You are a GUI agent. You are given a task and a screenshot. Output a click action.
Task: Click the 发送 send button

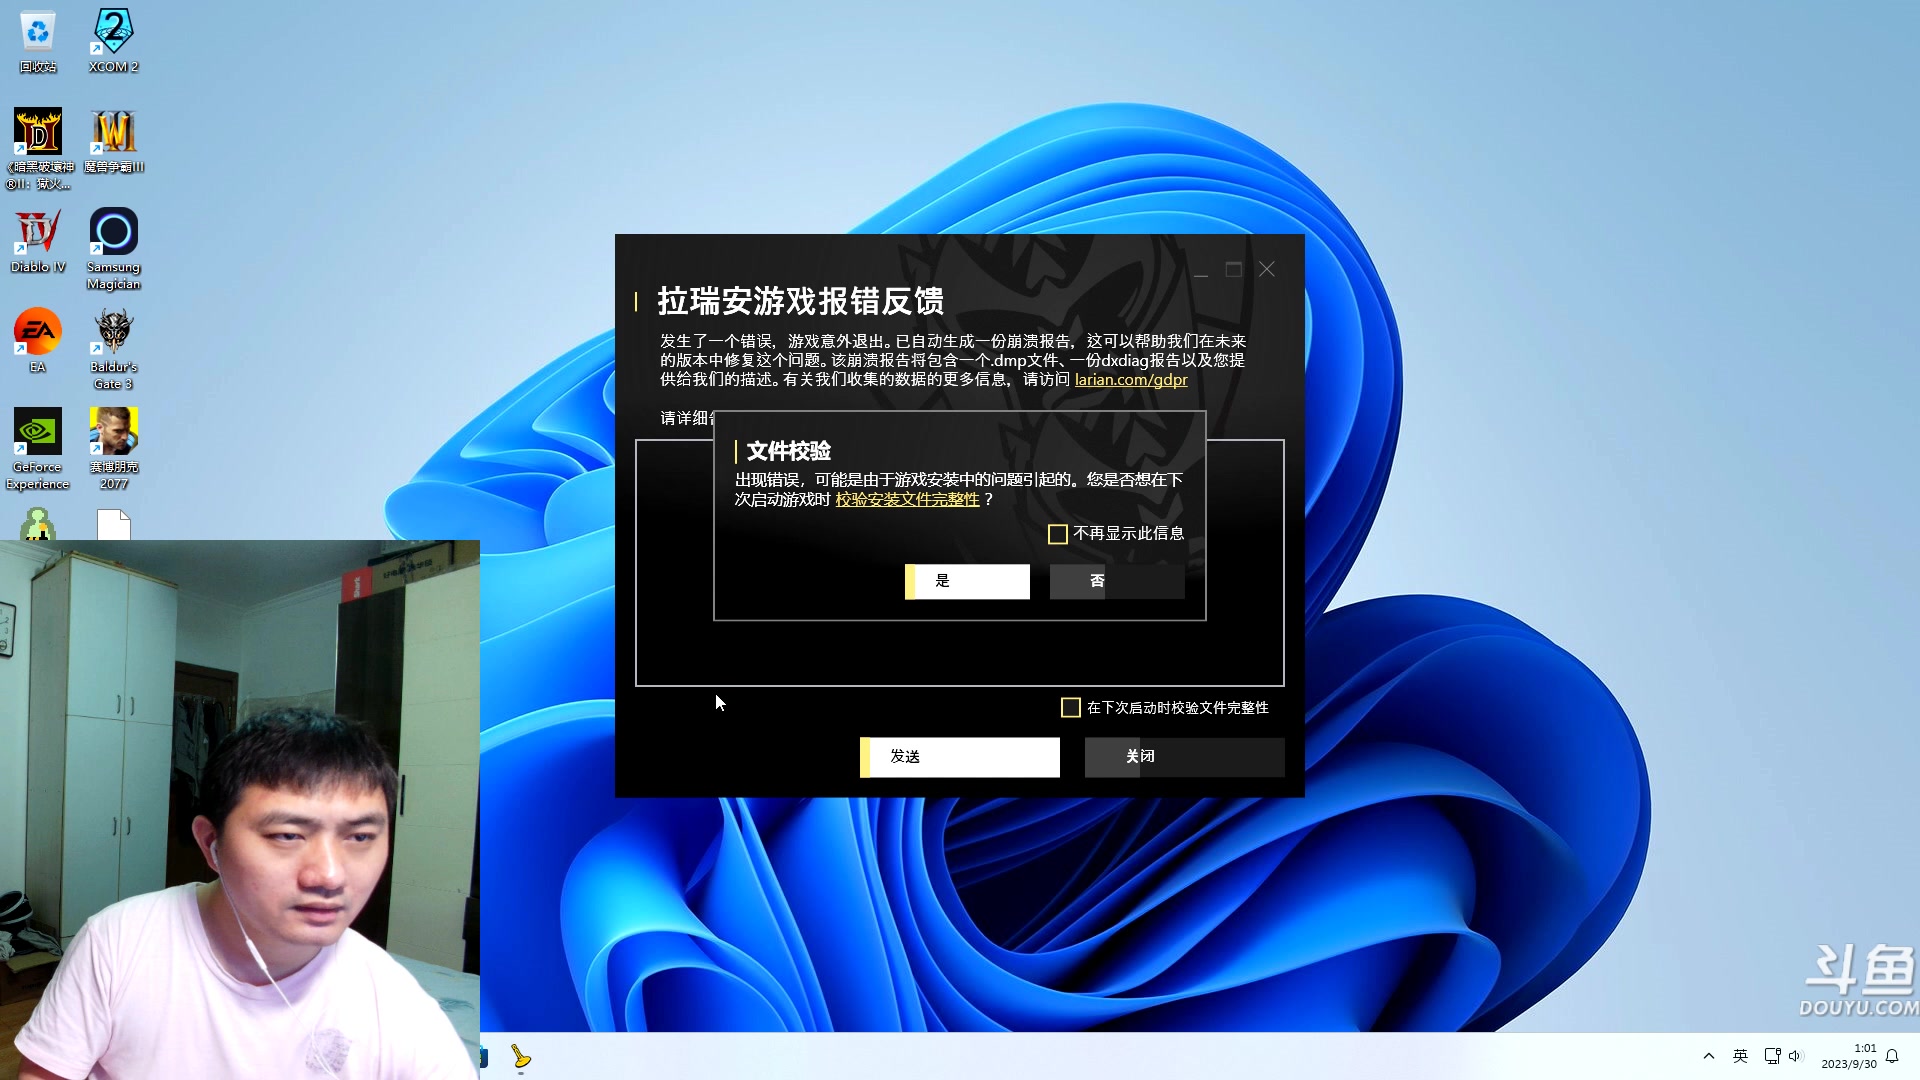click(x=960, y=757)
